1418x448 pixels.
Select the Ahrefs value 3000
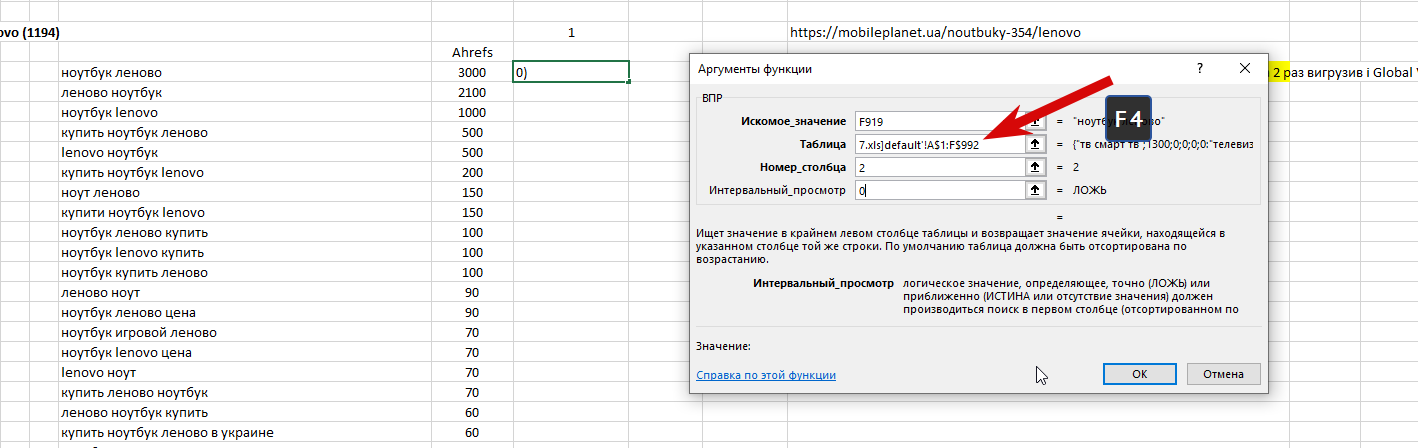pos(472,72)
